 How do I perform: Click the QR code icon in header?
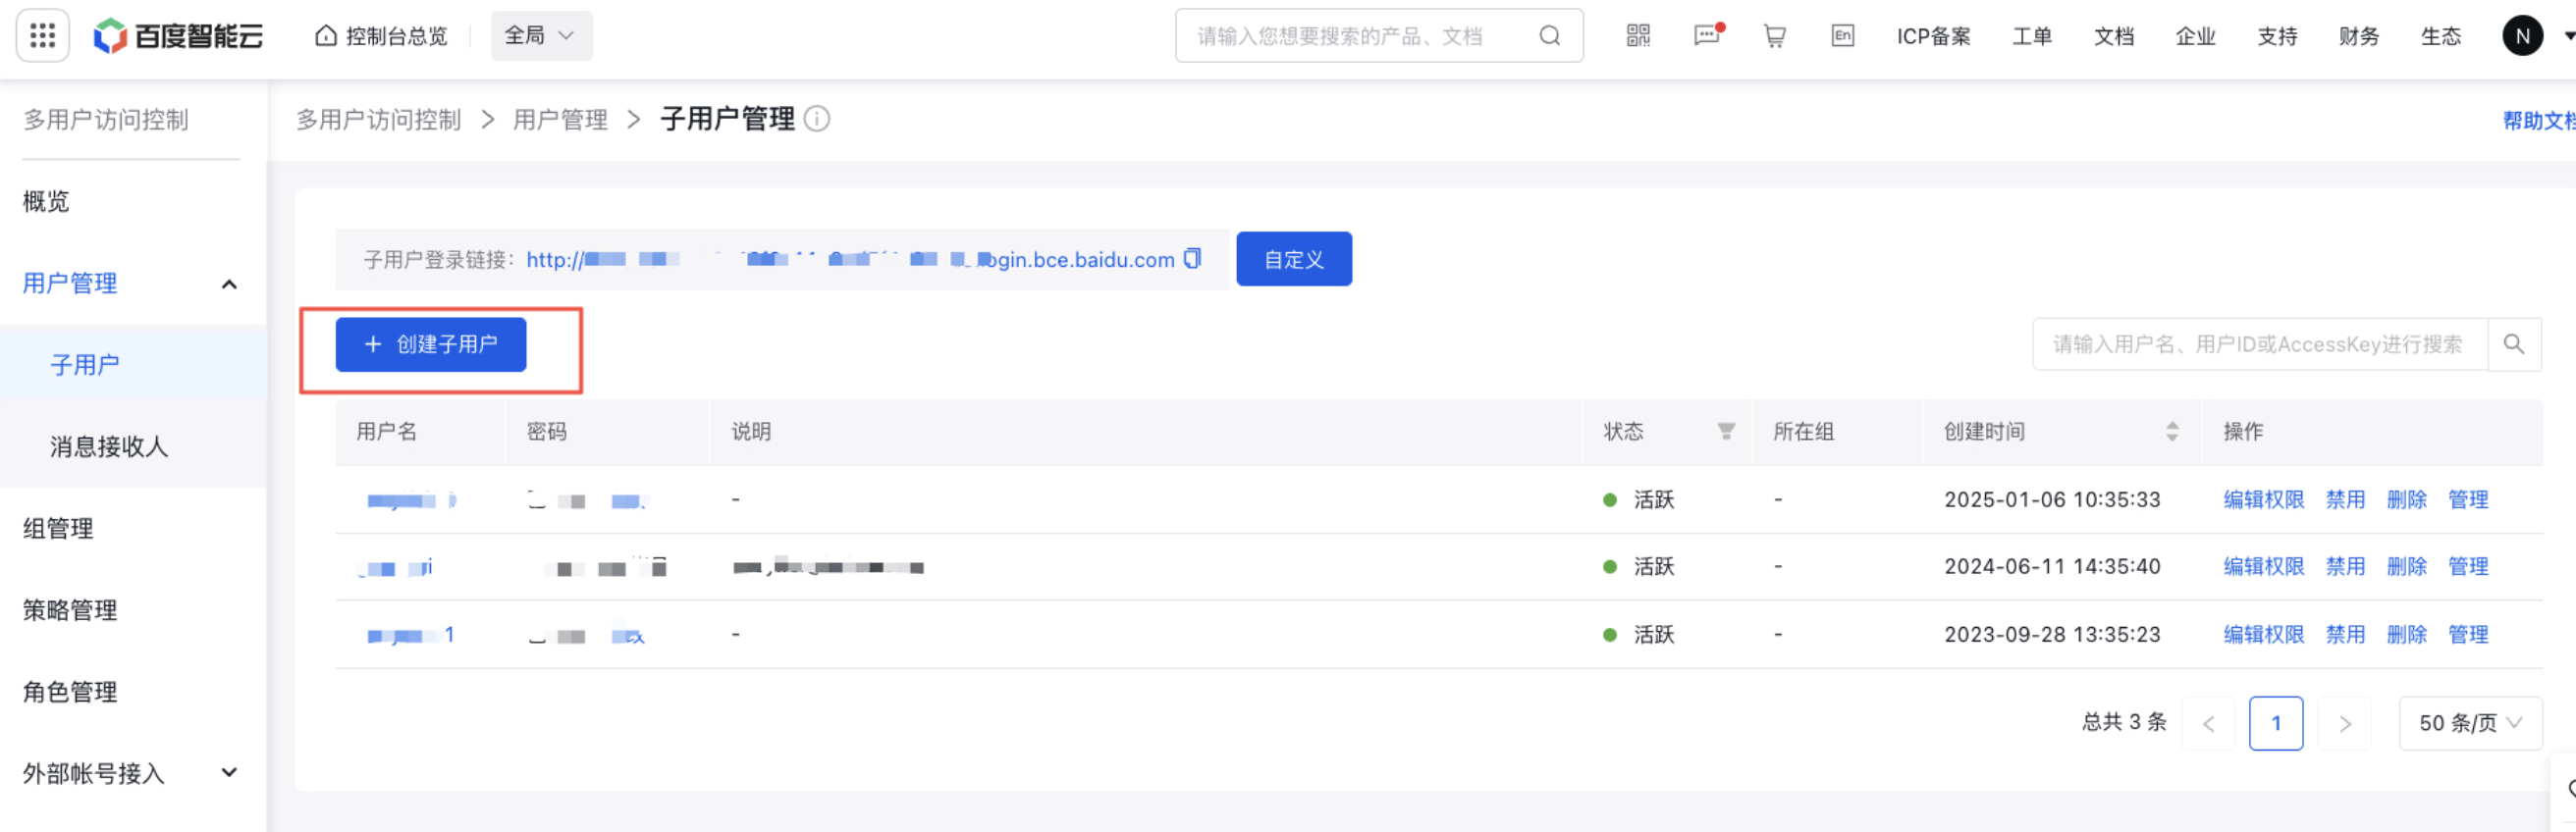pos(1637,36)
